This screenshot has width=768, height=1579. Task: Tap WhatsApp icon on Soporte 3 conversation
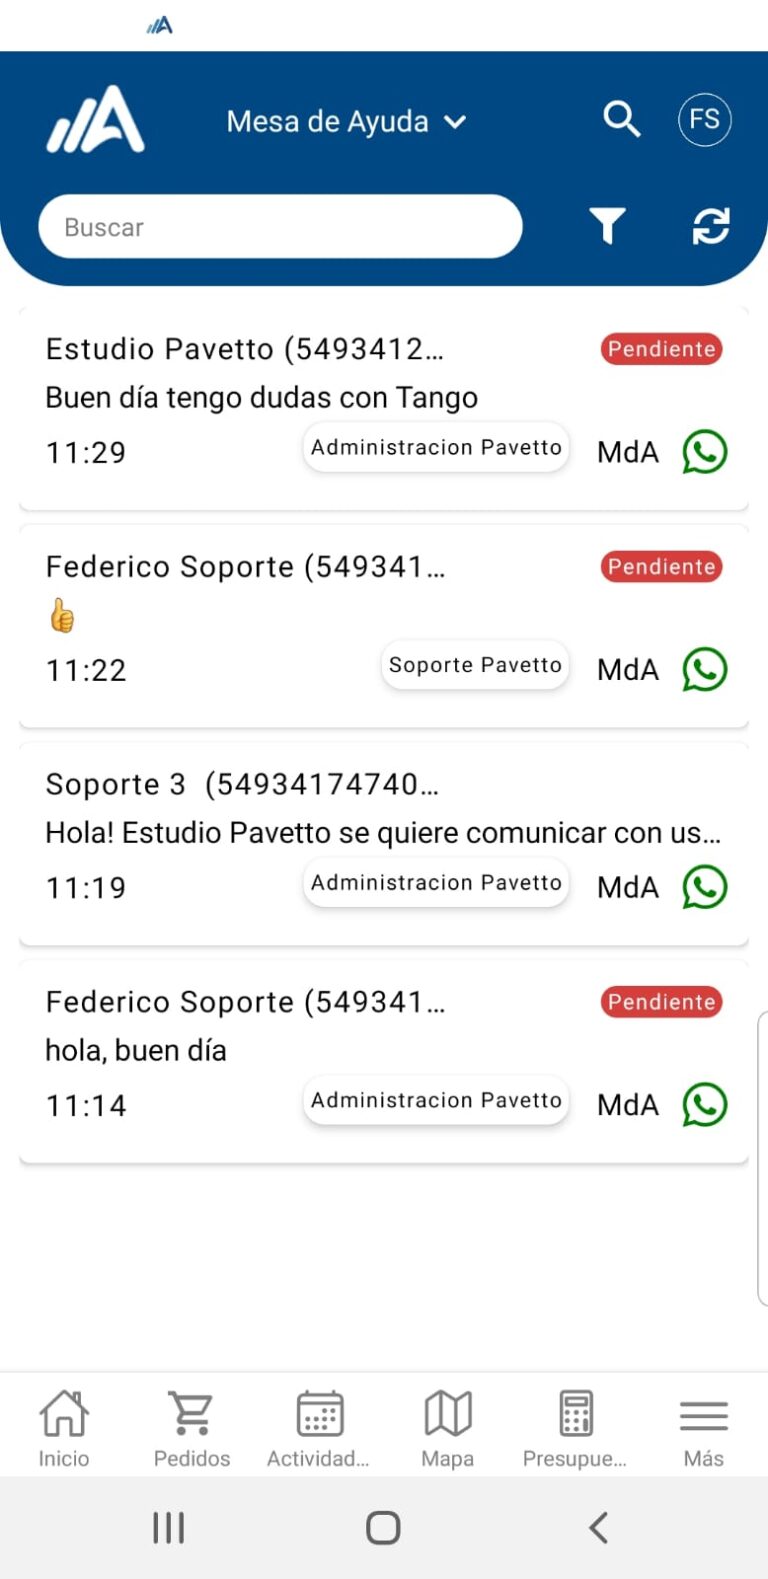click(704, 887)
